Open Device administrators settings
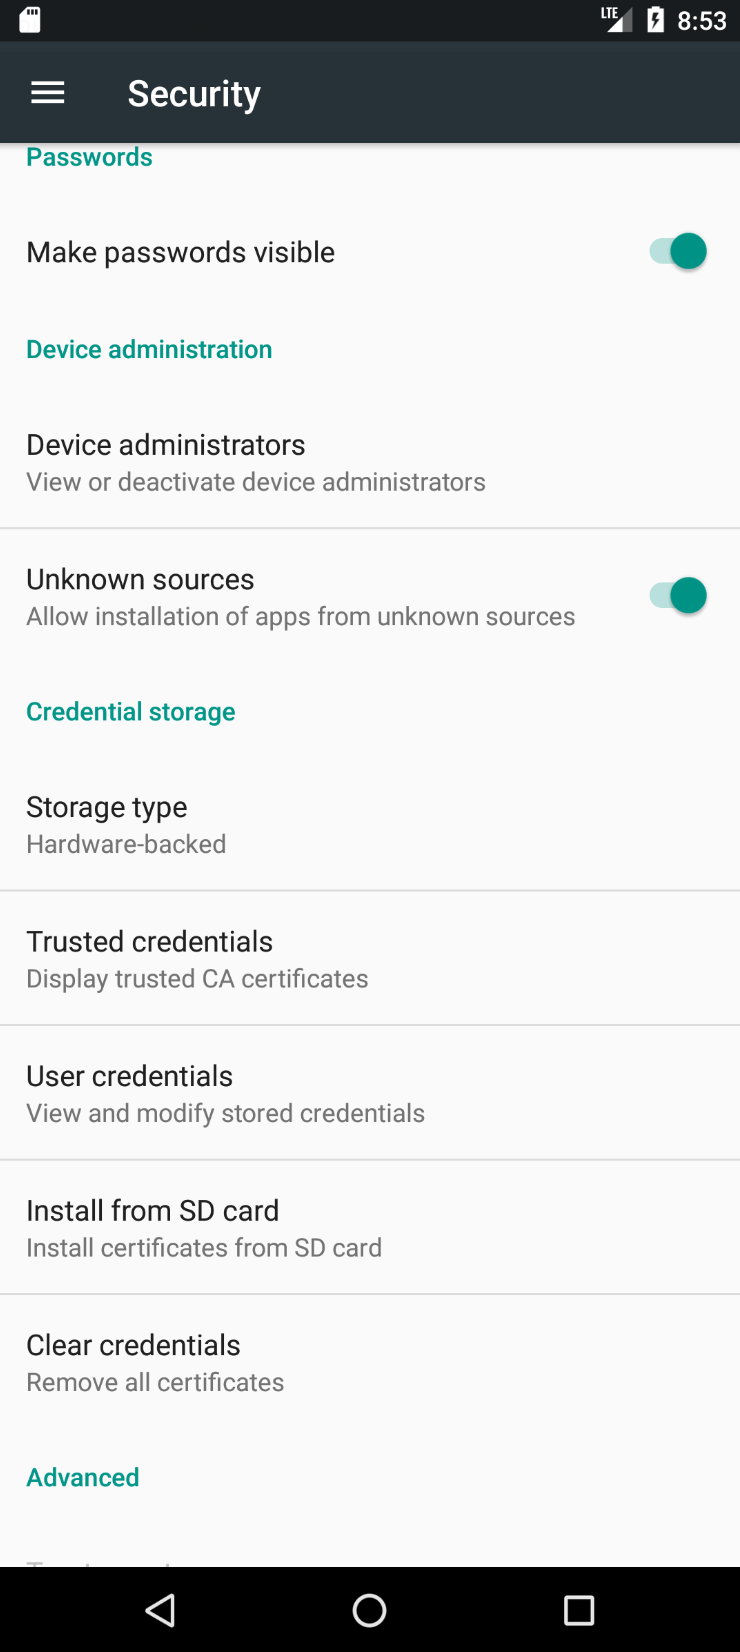The width and height of the screenshot is (740, 1652). point(256,462)
